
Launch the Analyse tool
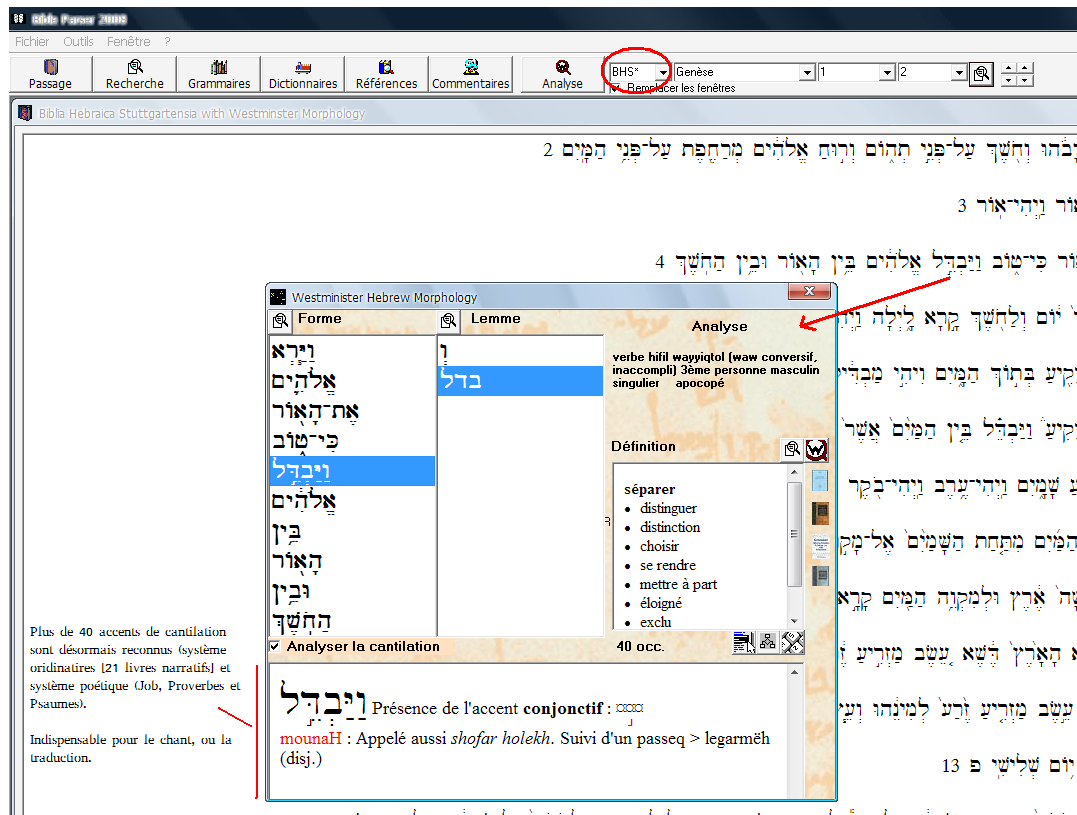(563, 74)
